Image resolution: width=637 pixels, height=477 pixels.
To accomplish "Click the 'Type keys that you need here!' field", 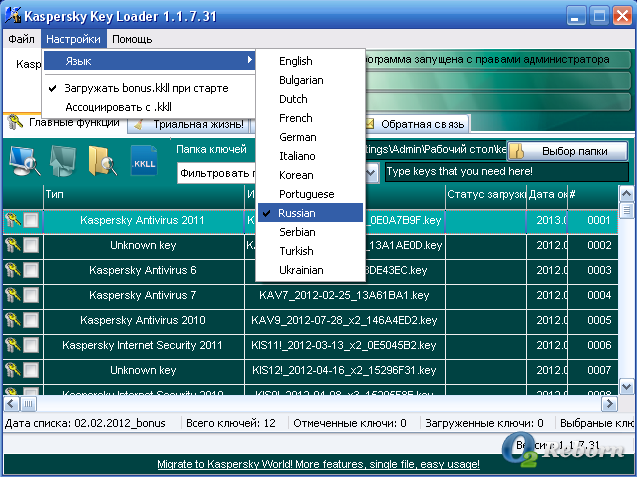I will click(x=506, y=172).
